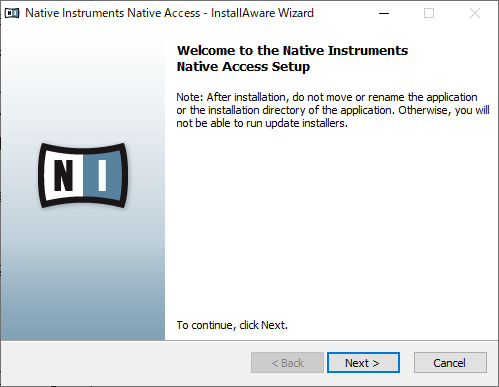Open the system menu via title bar NI icon
Screen dimensions: 499x387
12,13
